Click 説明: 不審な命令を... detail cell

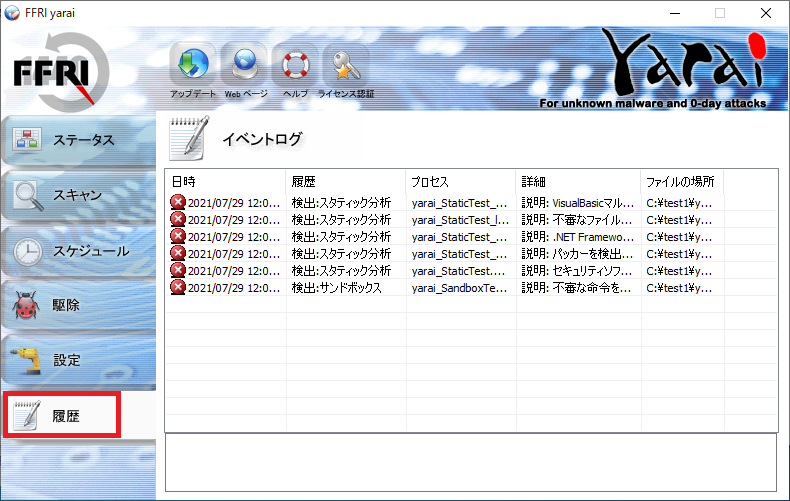[x=576, y=288]
